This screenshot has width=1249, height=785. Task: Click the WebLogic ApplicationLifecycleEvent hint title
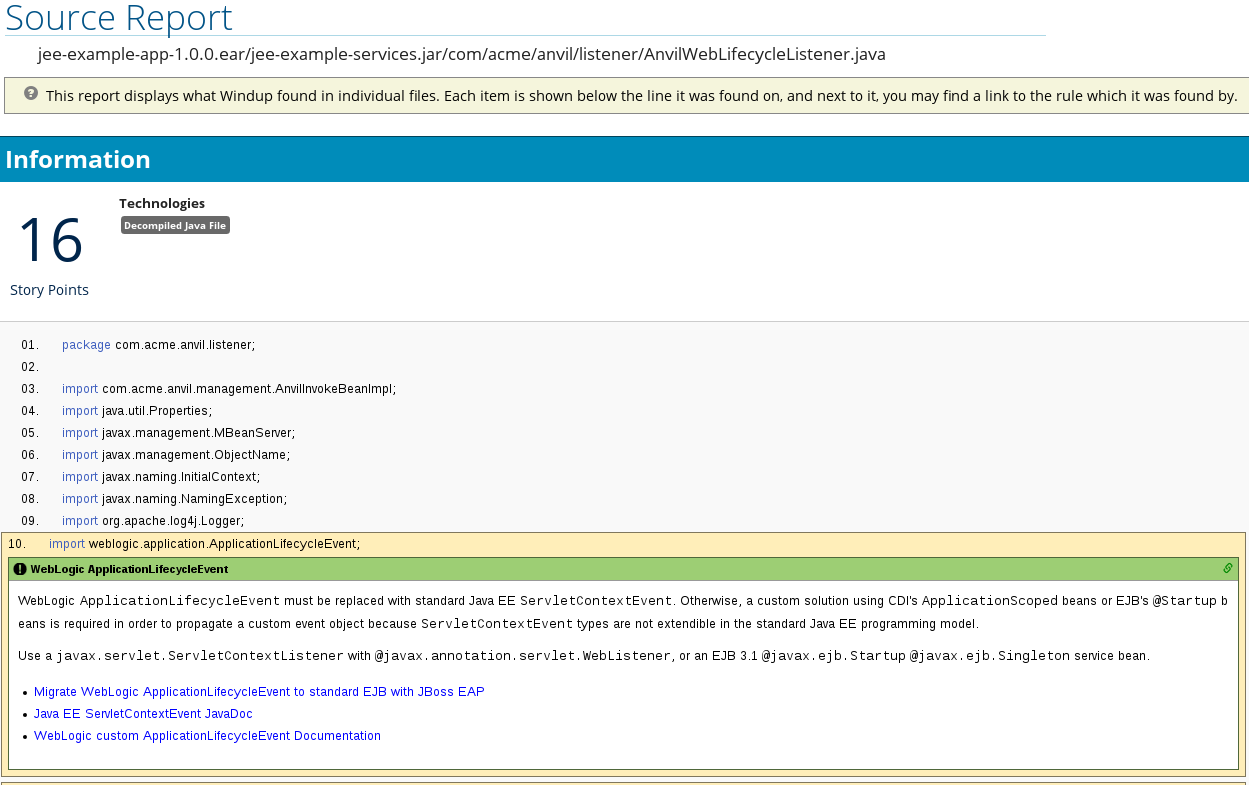(x=129, y=569)
